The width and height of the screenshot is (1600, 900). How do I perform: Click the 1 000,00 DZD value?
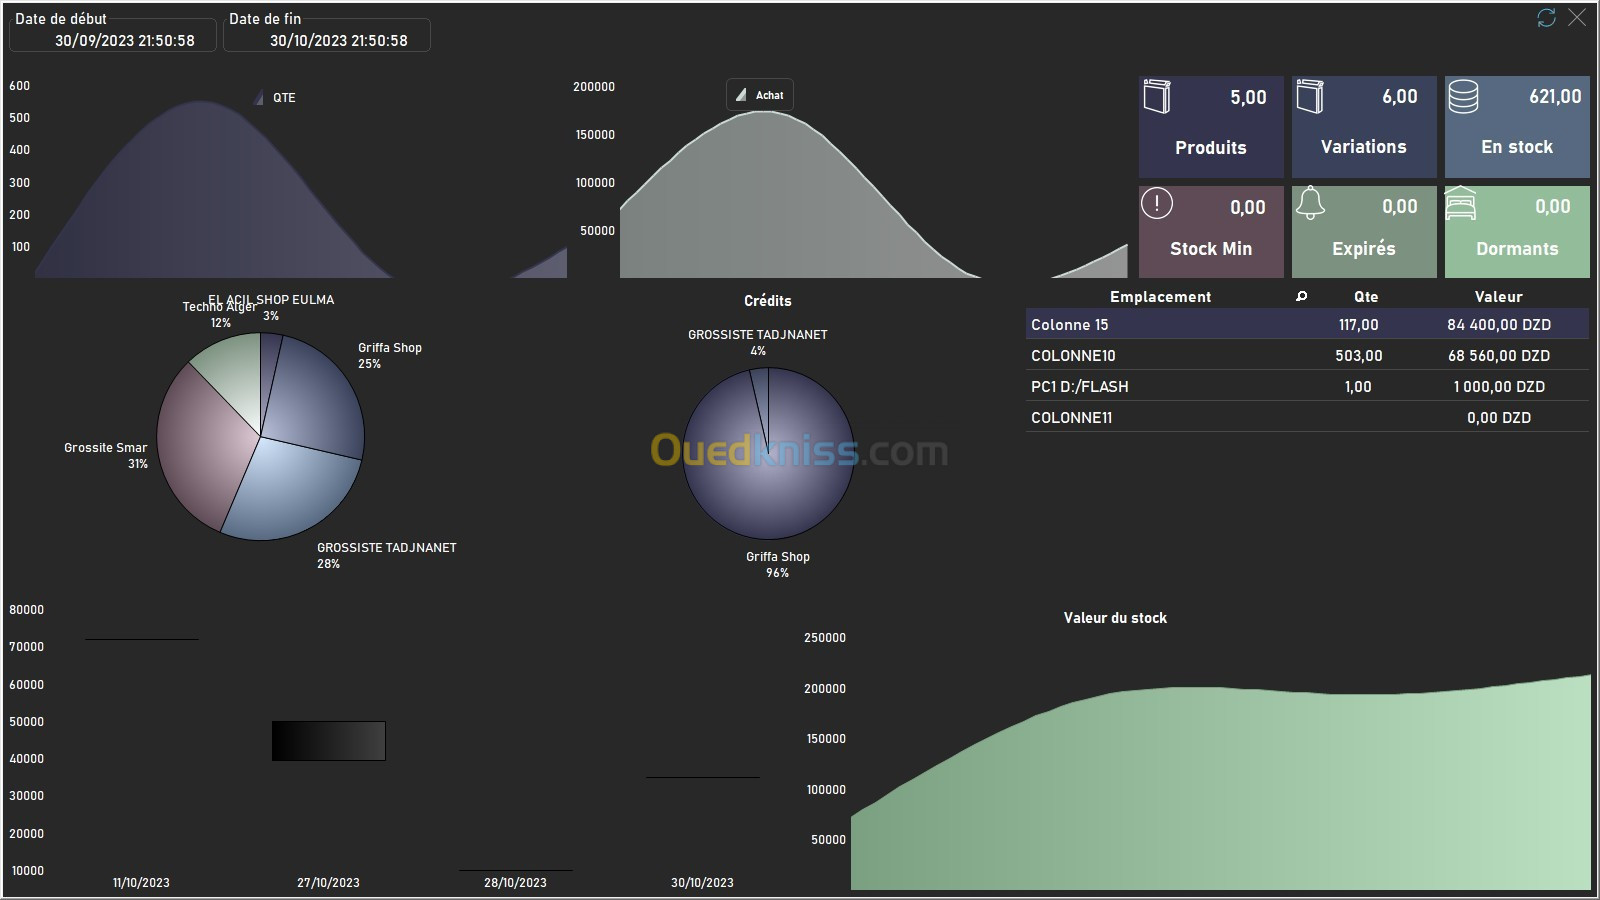[1499, 387]
